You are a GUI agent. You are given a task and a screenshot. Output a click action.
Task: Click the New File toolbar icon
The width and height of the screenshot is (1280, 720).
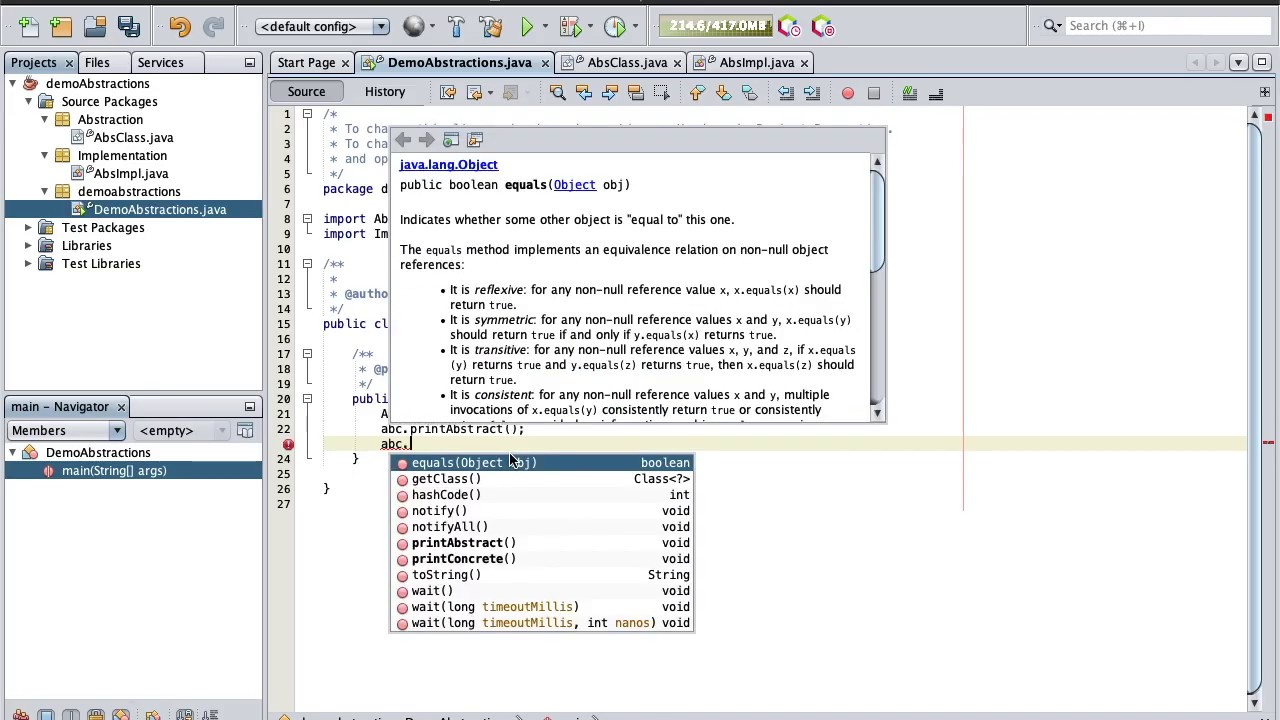[x=28, y=27]
